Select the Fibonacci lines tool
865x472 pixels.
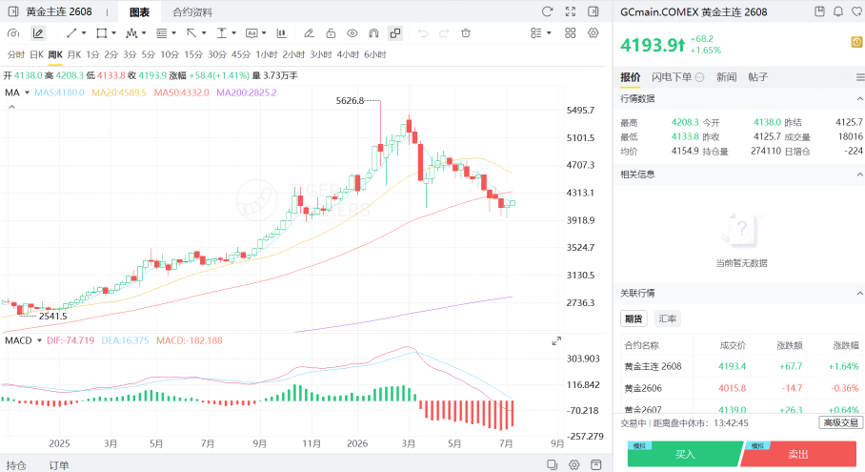[162, 34]
